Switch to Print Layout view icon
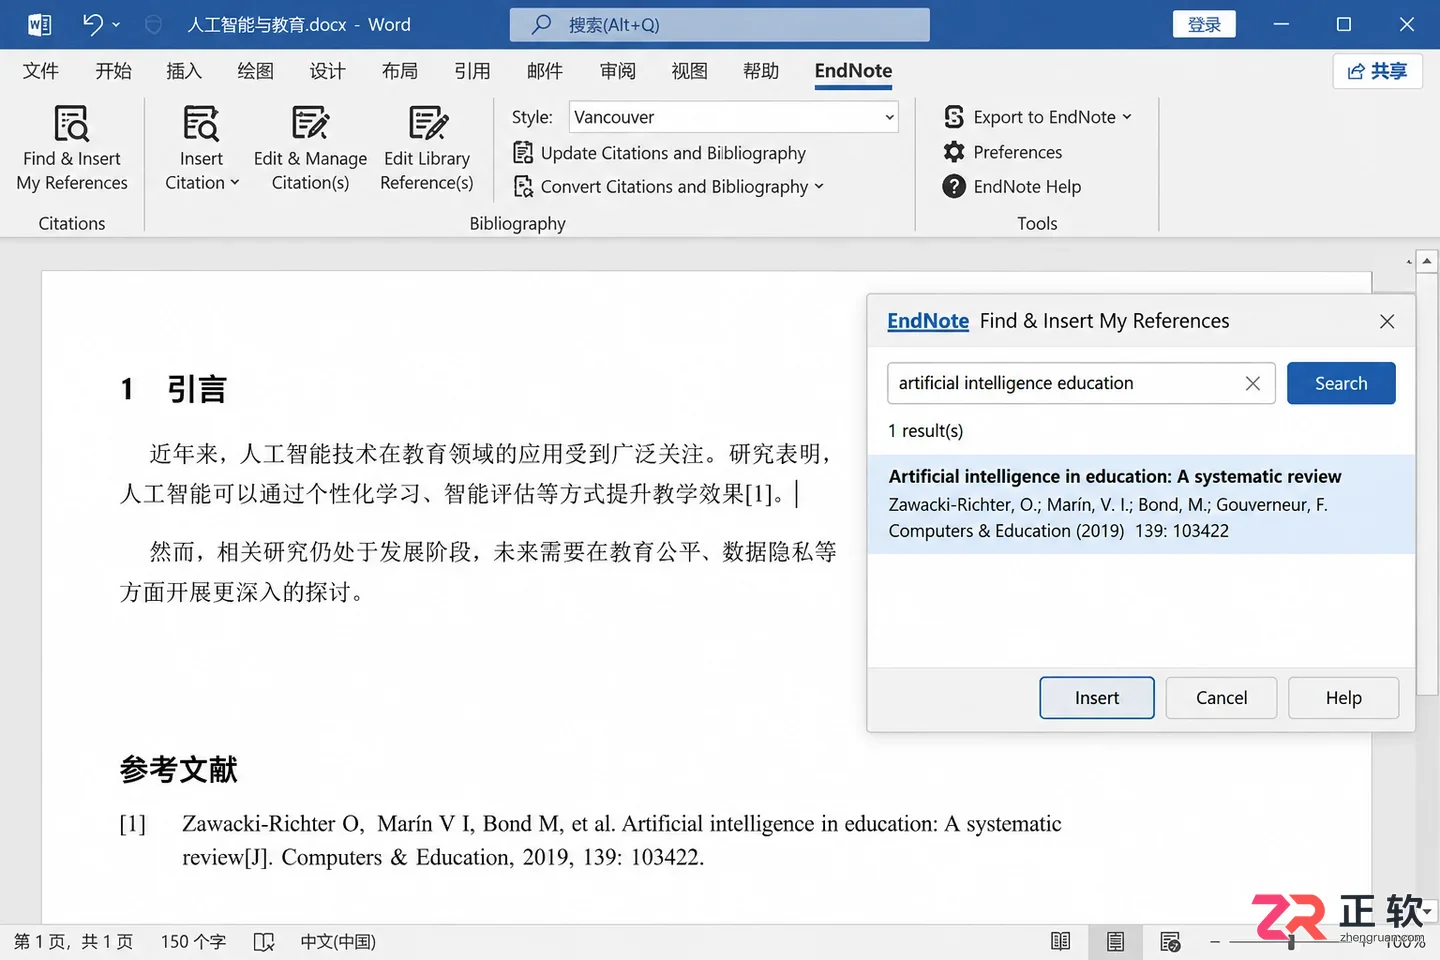Screen dimensions: 1440x960 click(1116, 941)
